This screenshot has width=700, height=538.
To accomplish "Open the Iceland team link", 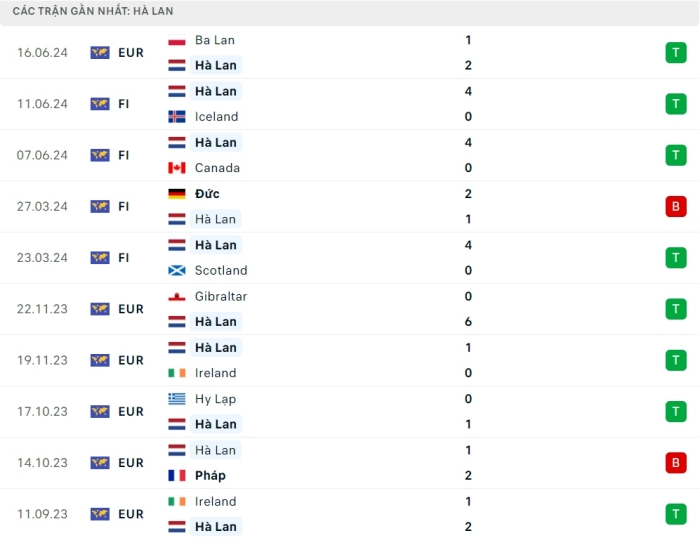I will (216, 117).
